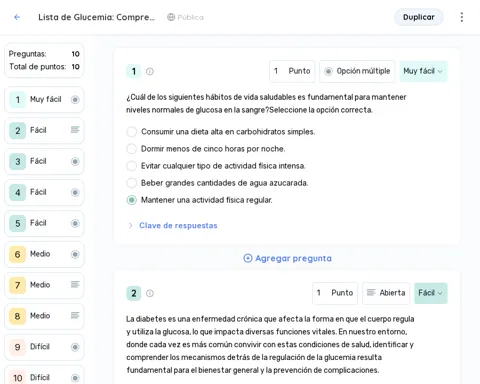Click the number 2 badge of question 2

134,293
